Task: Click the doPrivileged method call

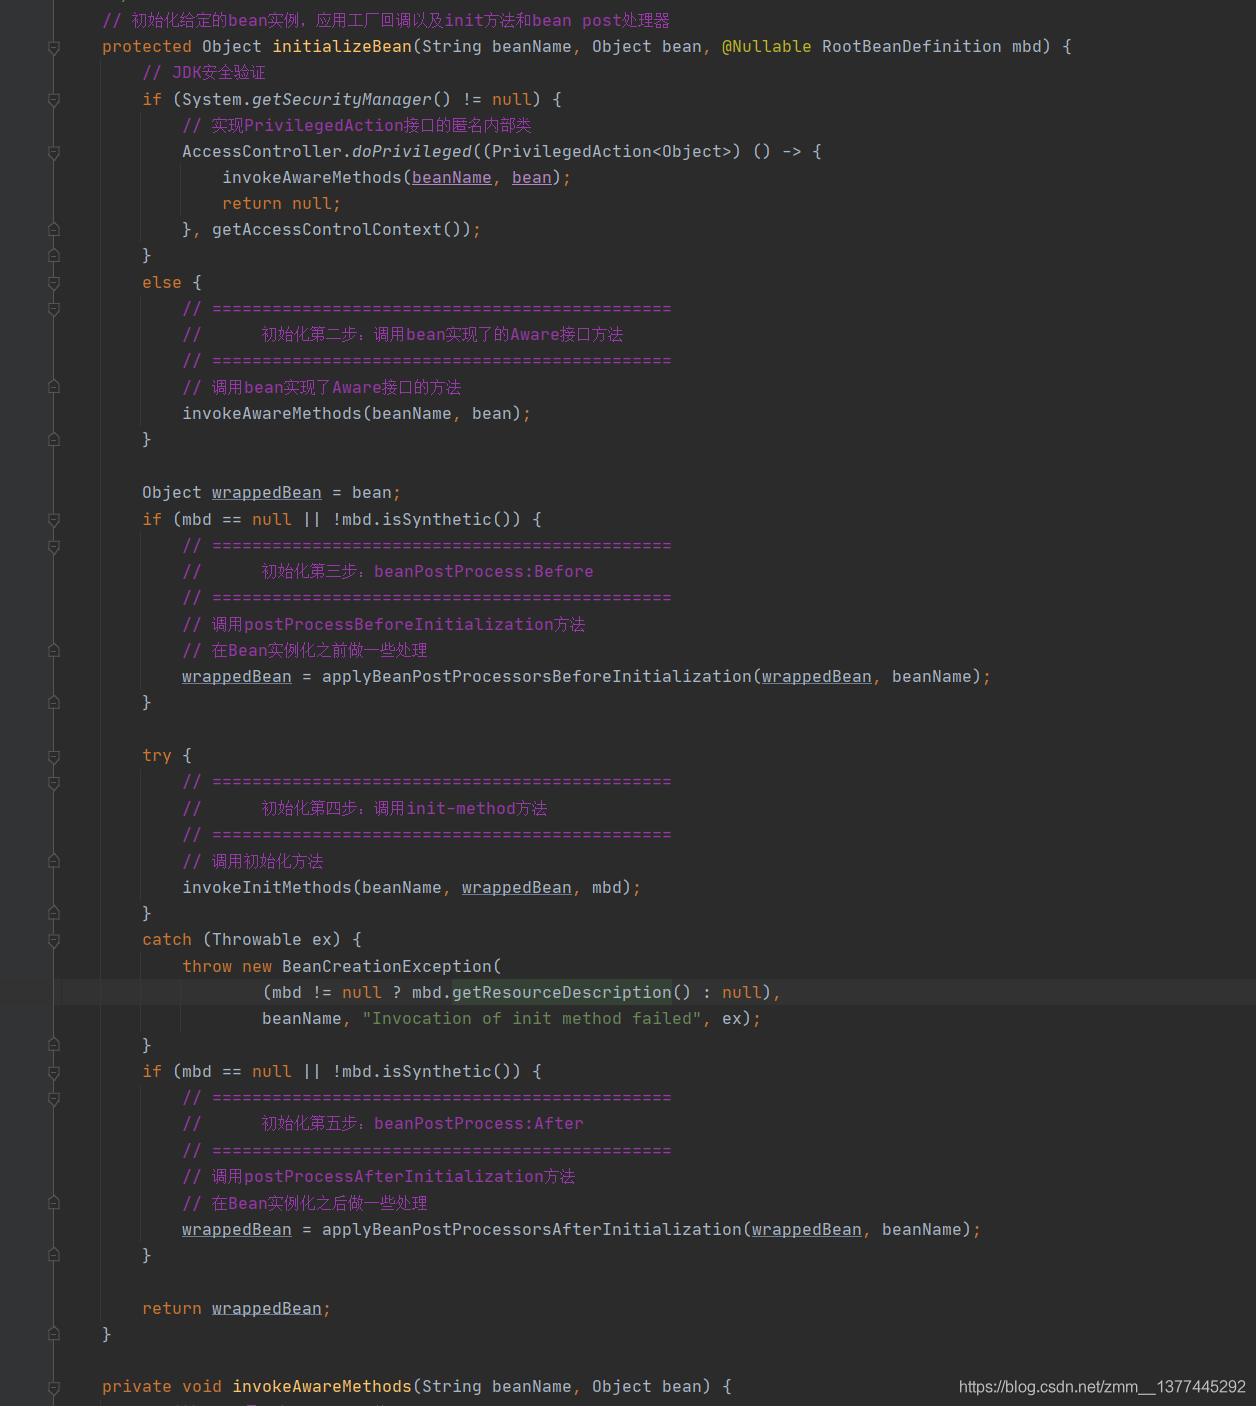Action: (412, 151)
